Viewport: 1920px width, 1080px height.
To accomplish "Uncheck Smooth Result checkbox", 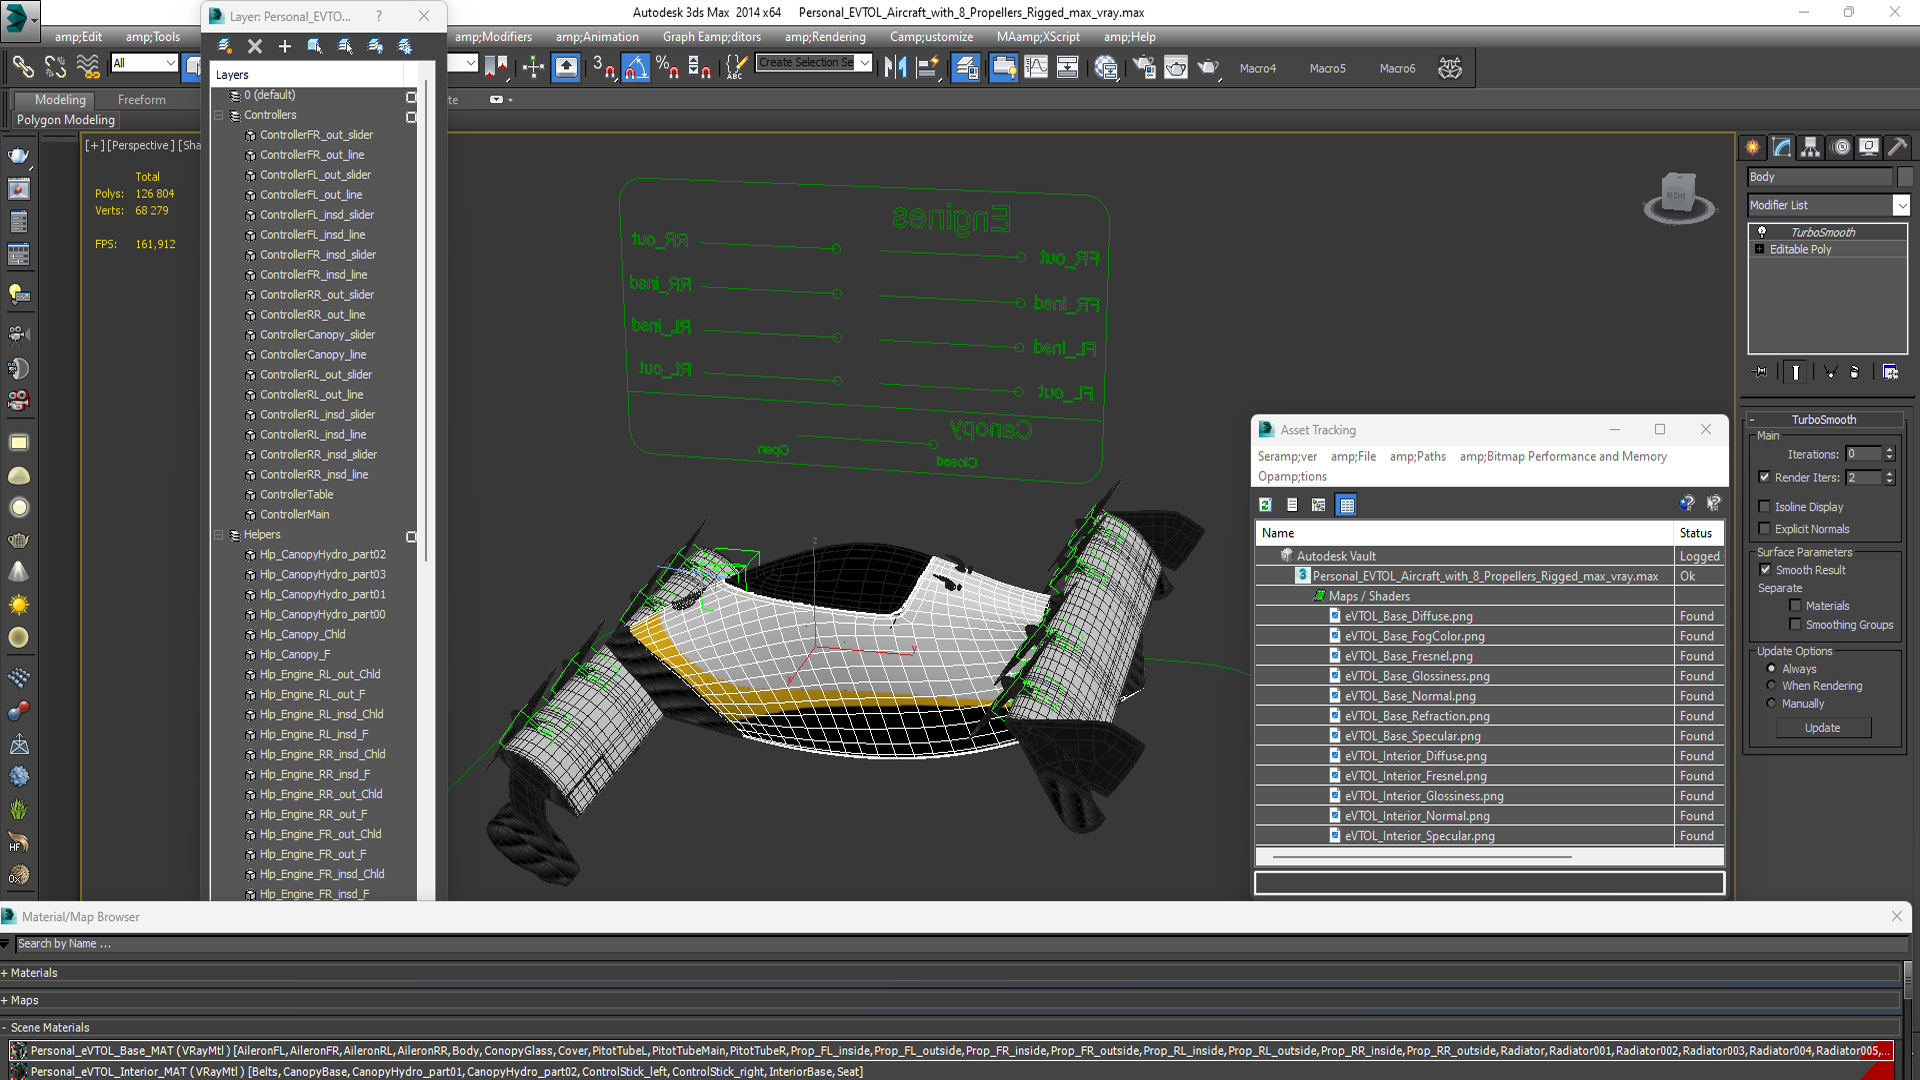I will pyautogui.click(x=1766, y=570).
